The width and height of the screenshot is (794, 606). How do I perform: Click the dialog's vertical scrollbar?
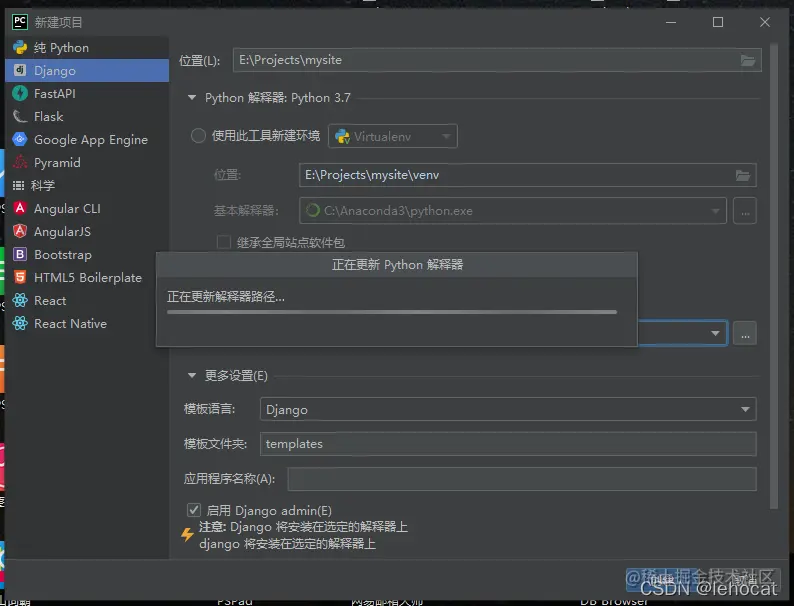(773, 276)
